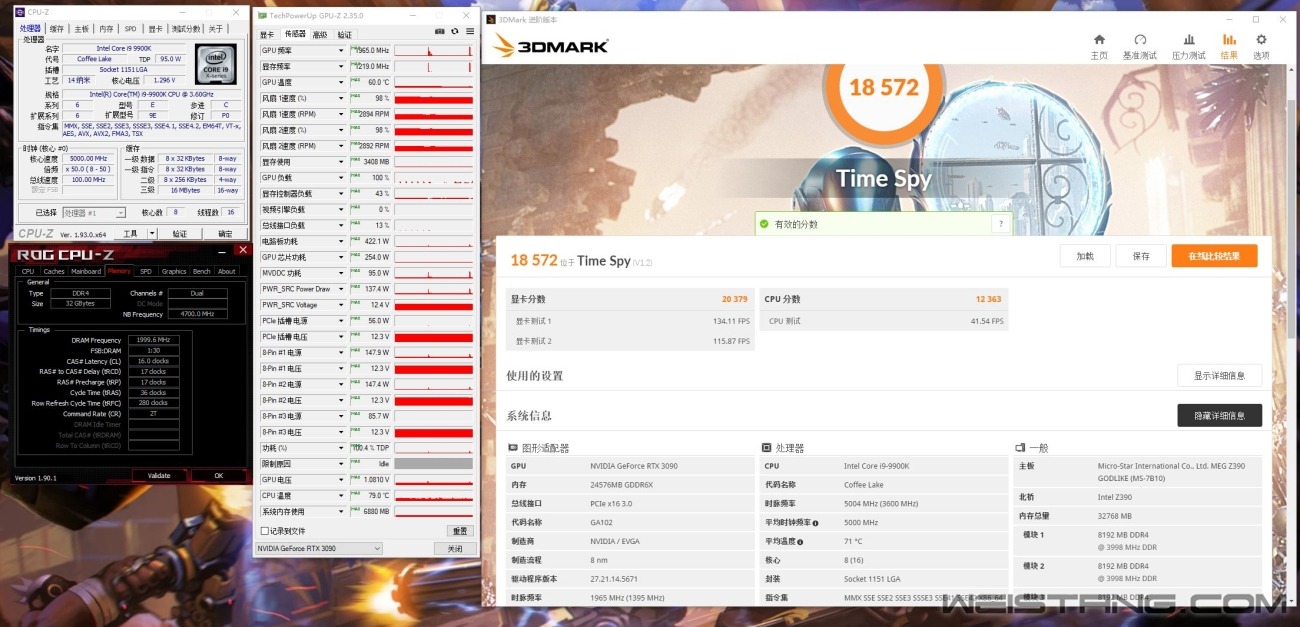
Task: Enable the GPU-Z log to file (记录到文件) checkbox
Action: [265, 531]
